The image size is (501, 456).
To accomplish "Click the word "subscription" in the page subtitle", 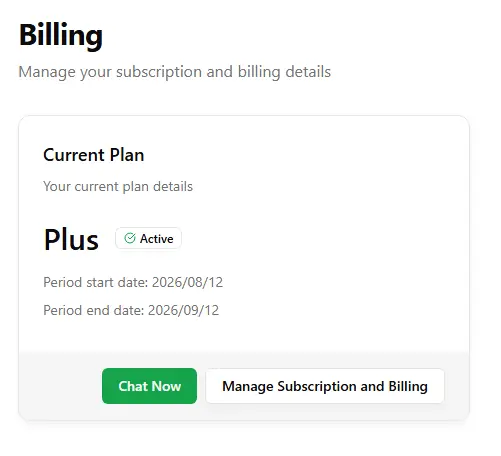I will (x=159, y=72).
